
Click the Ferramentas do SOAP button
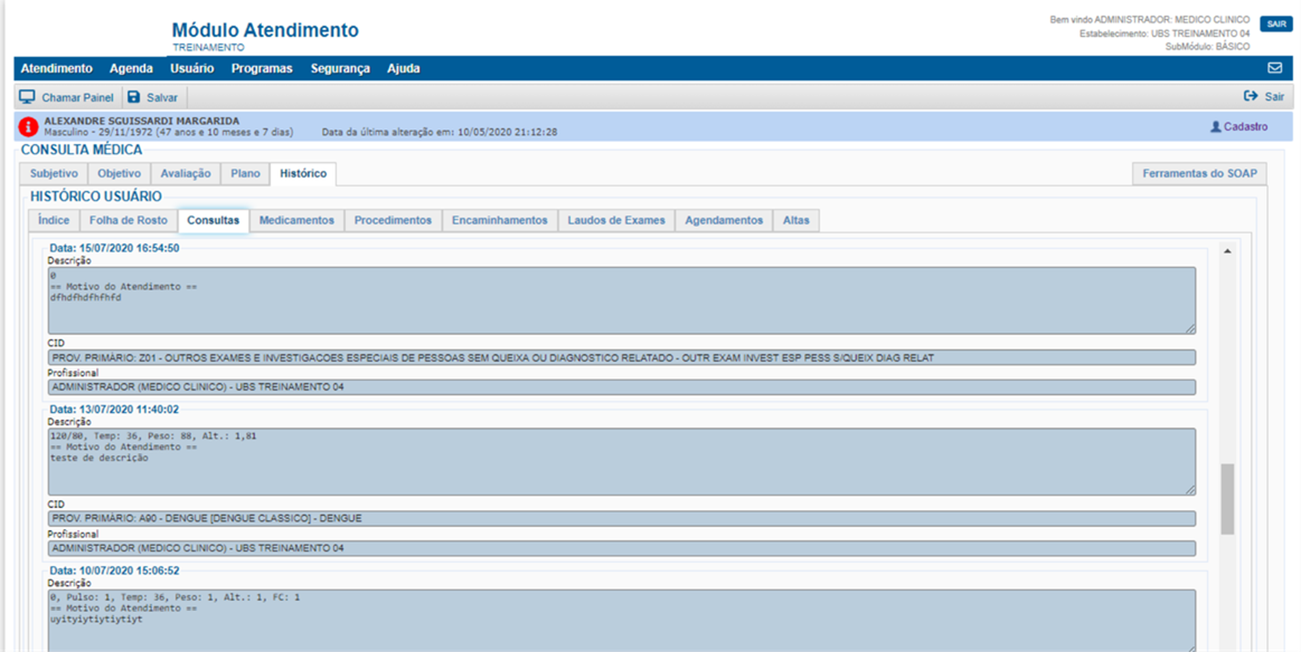[1199, 173]
